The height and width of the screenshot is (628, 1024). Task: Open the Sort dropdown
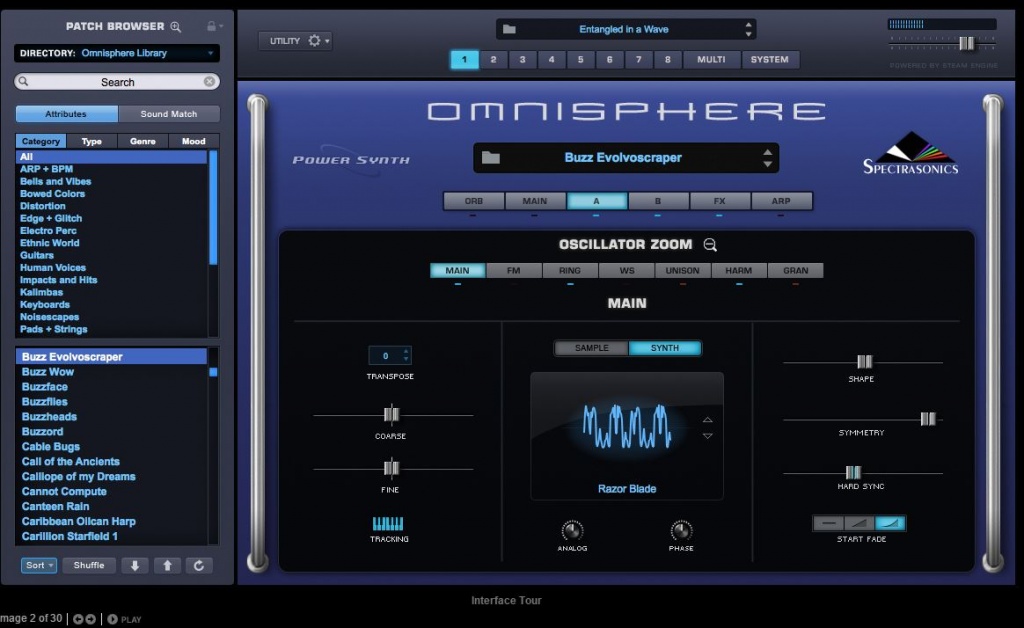point(39,565)
